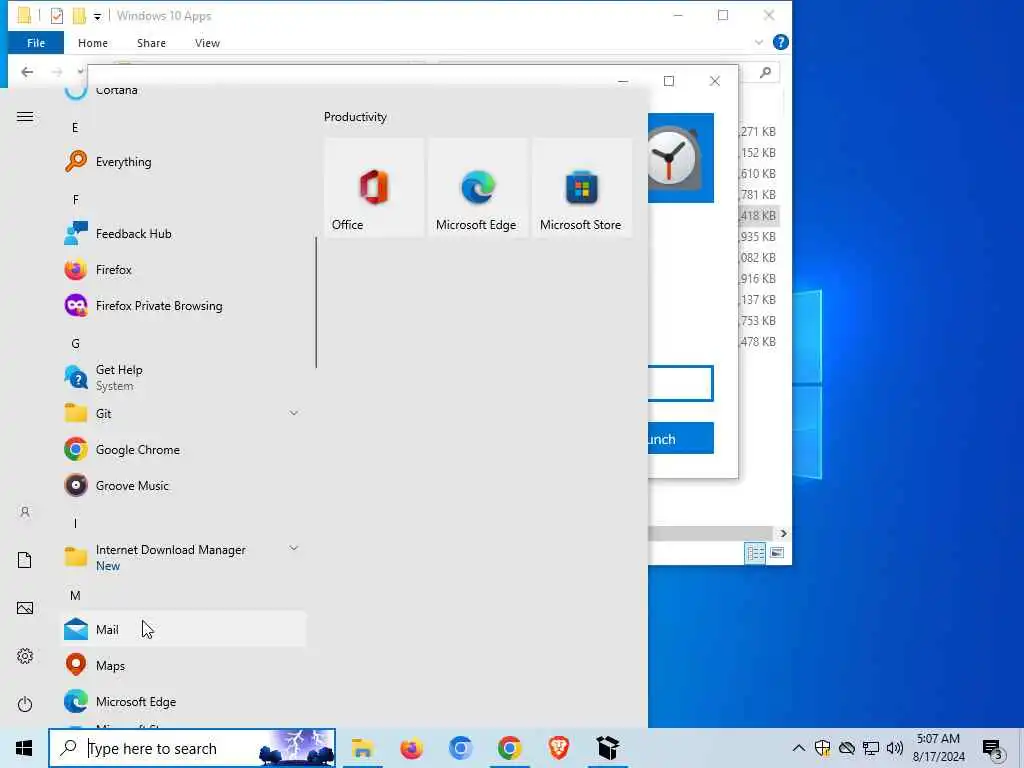Open the volume control in system tray

tap(895, 748)
